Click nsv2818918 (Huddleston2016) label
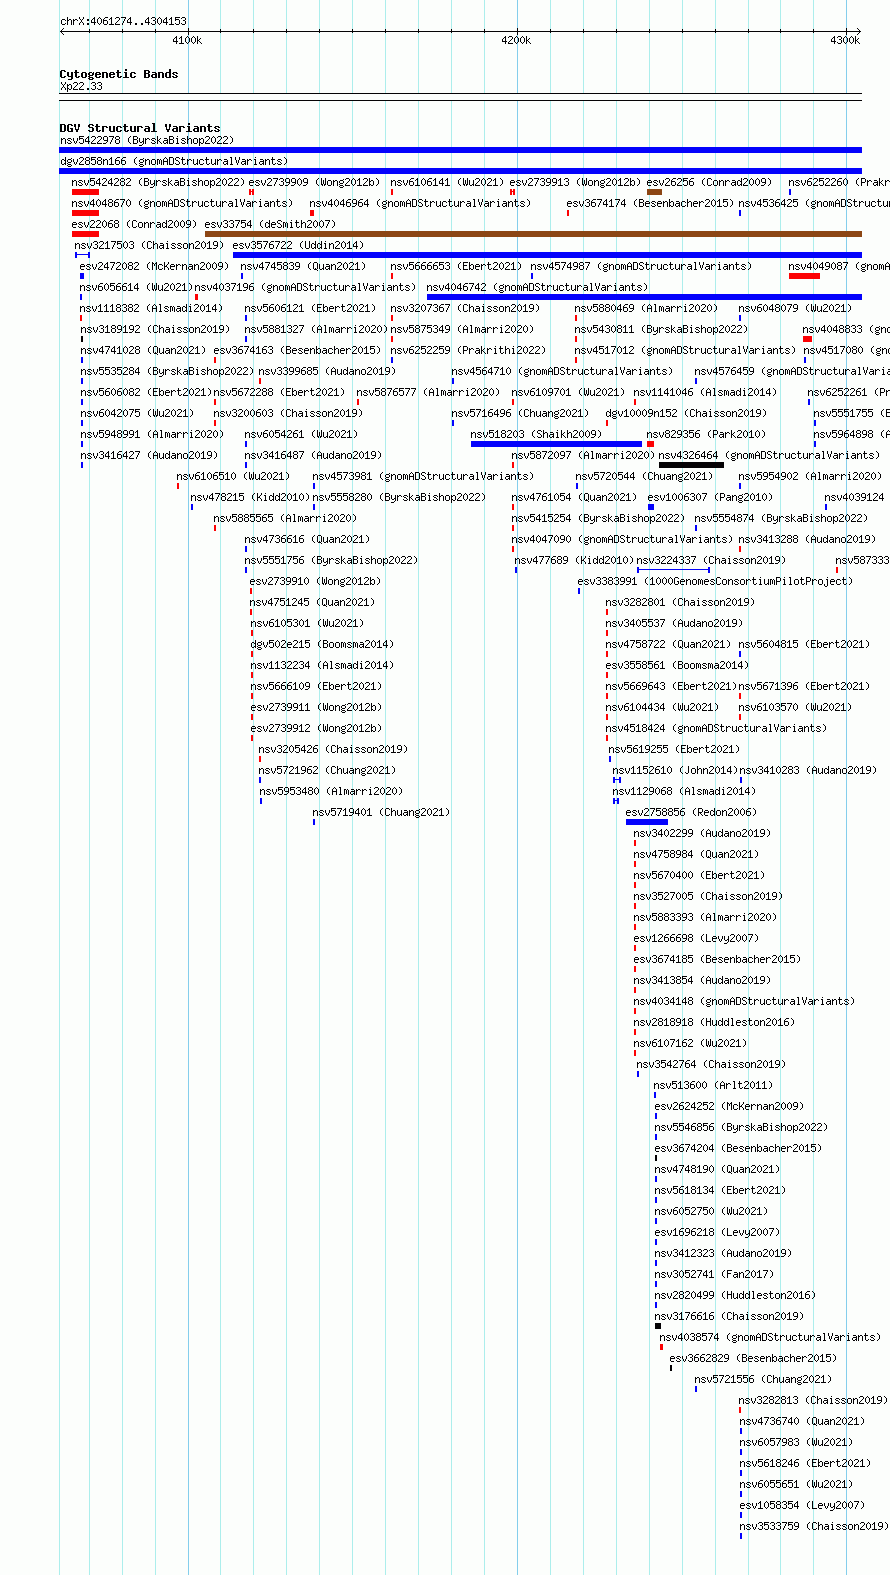Viewport: 890px width, 1575px height. (x=714, y=1023)
